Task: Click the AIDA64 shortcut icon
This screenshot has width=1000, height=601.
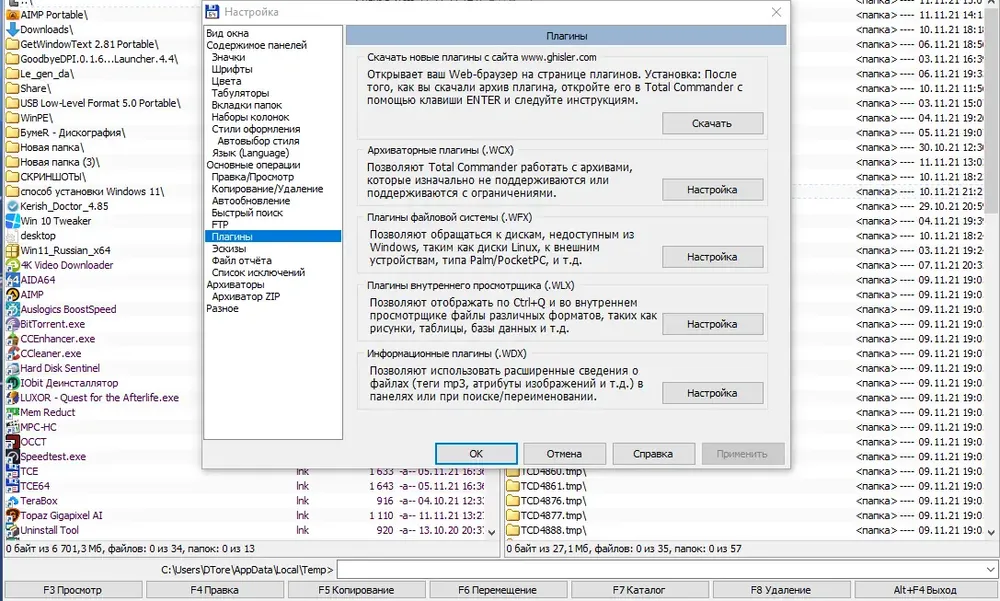Action: (12, 279)
